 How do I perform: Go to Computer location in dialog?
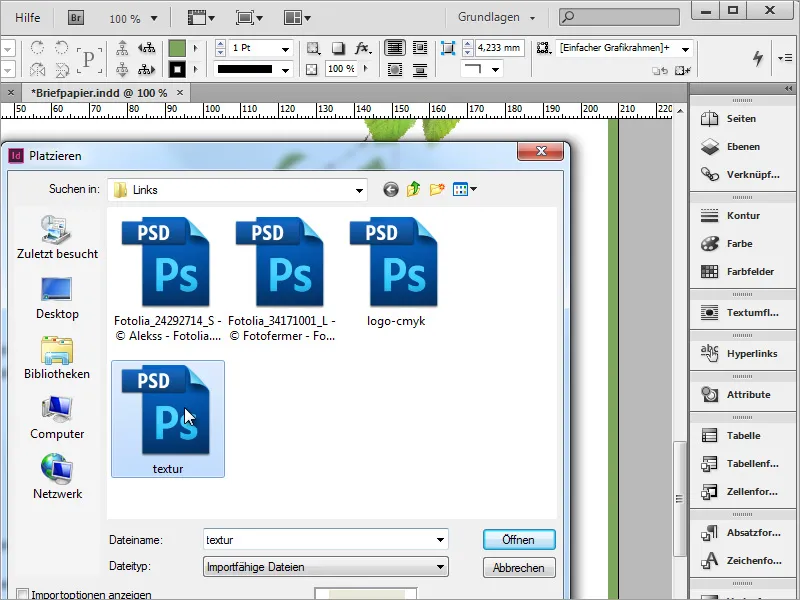57,418
